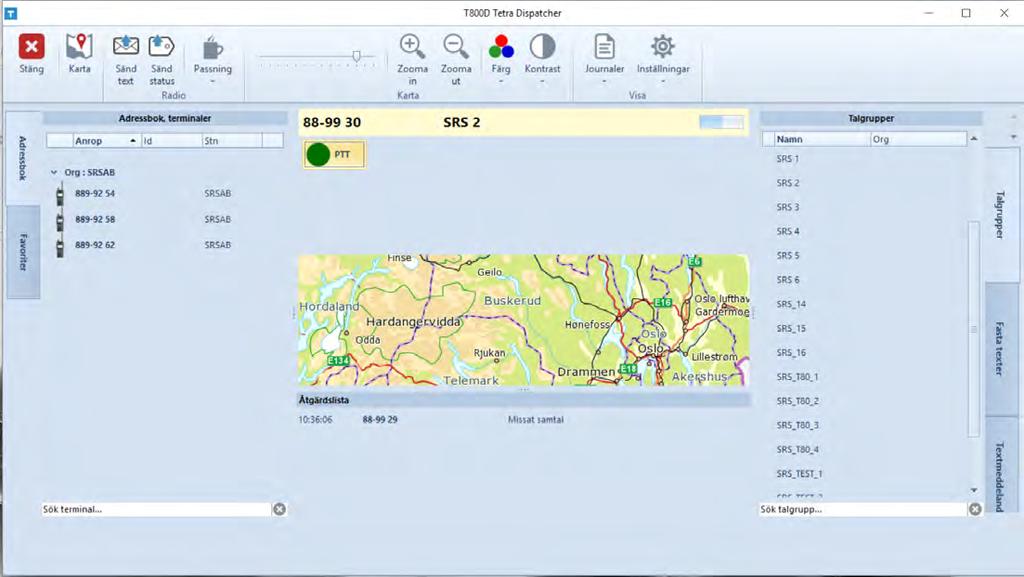The height and width of the screenshot is (577, 1024).
Task: Click the T800D app icon in title bar
Action: 10,13
